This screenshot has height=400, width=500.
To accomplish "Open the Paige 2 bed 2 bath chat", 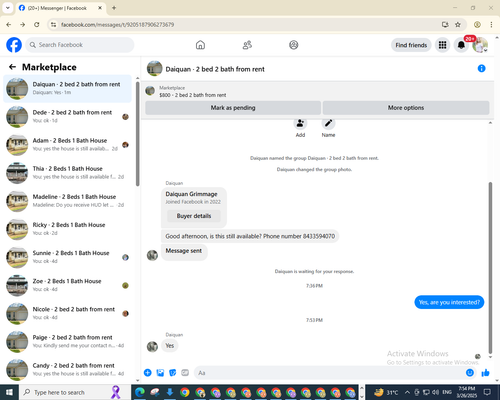I will 67,341.
